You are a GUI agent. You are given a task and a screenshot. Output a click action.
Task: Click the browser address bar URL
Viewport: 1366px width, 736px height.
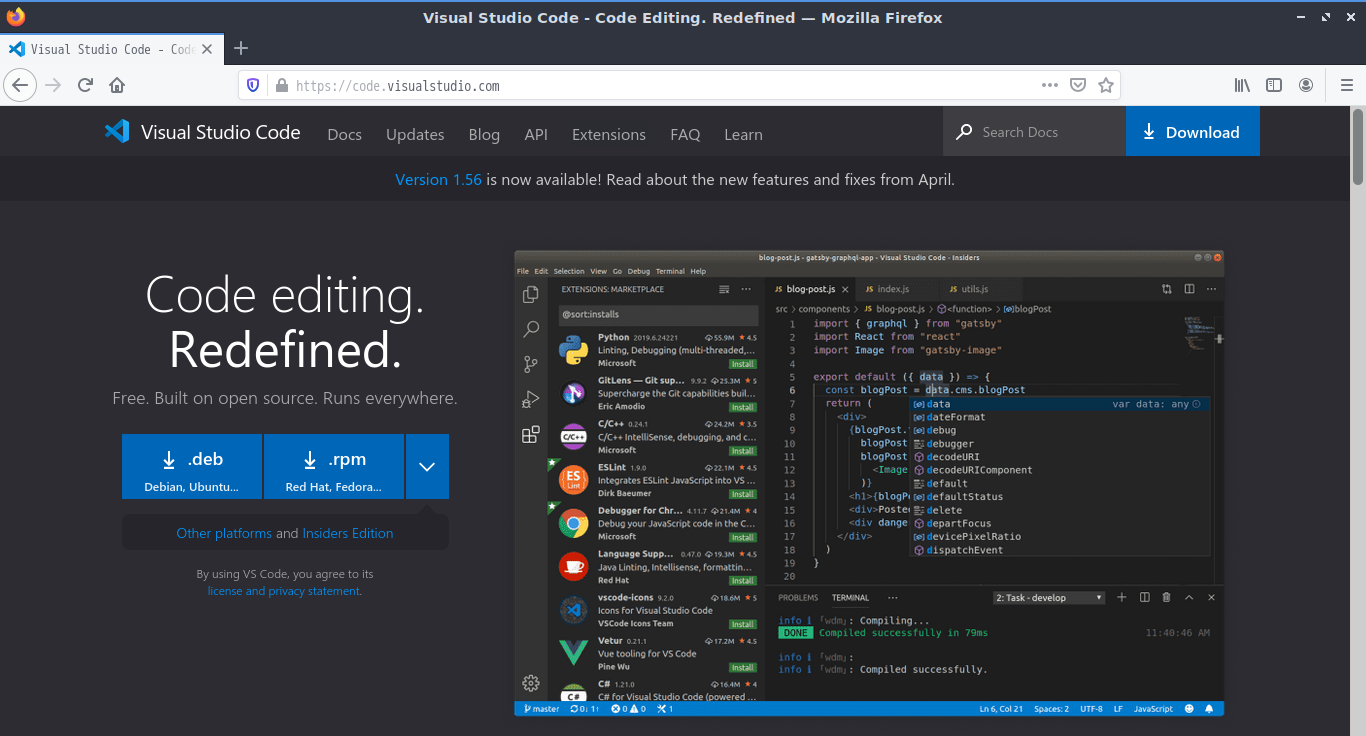[398, 86]
